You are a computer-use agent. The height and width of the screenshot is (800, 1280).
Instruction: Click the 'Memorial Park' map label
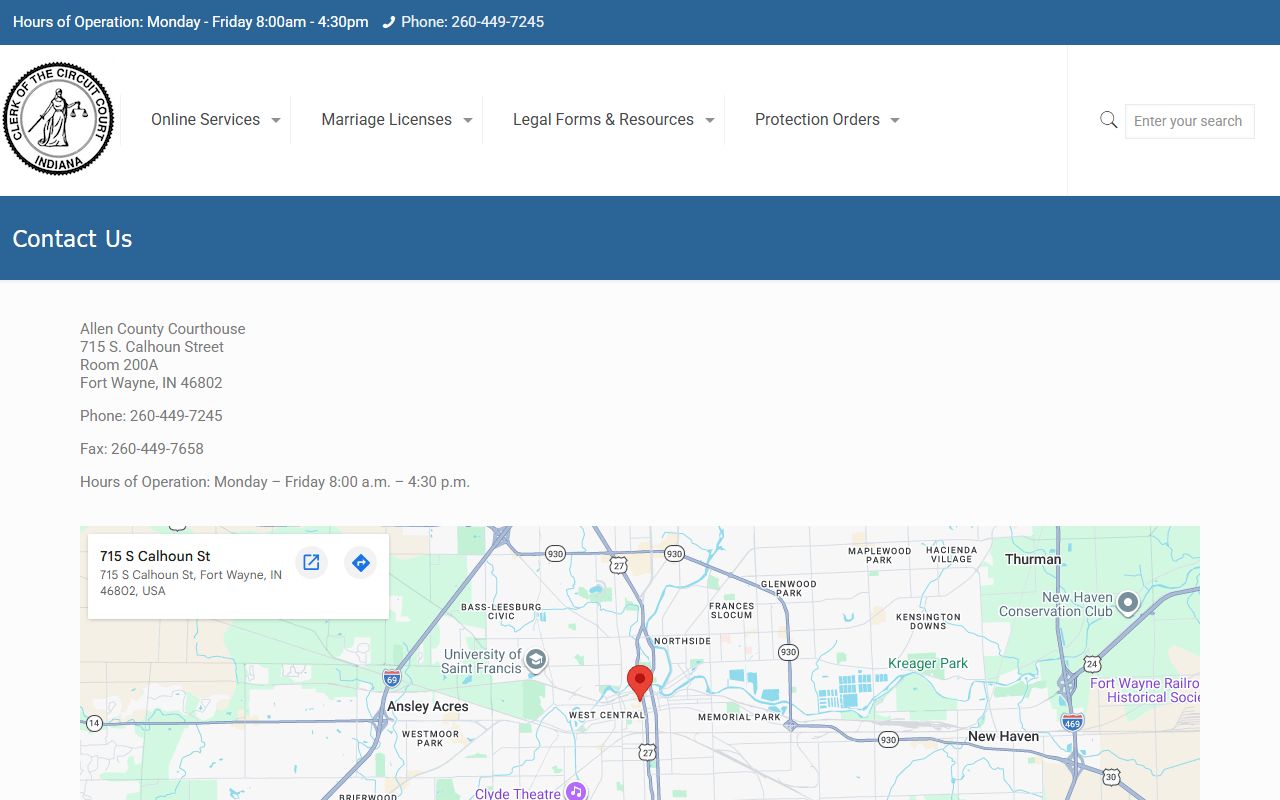(x=739, y=717)
